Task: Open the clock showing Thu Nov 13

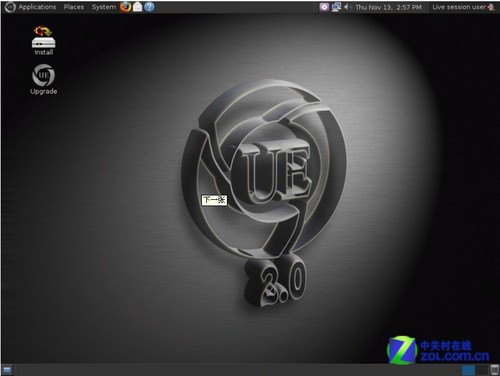Action: [x=388, y=7]
